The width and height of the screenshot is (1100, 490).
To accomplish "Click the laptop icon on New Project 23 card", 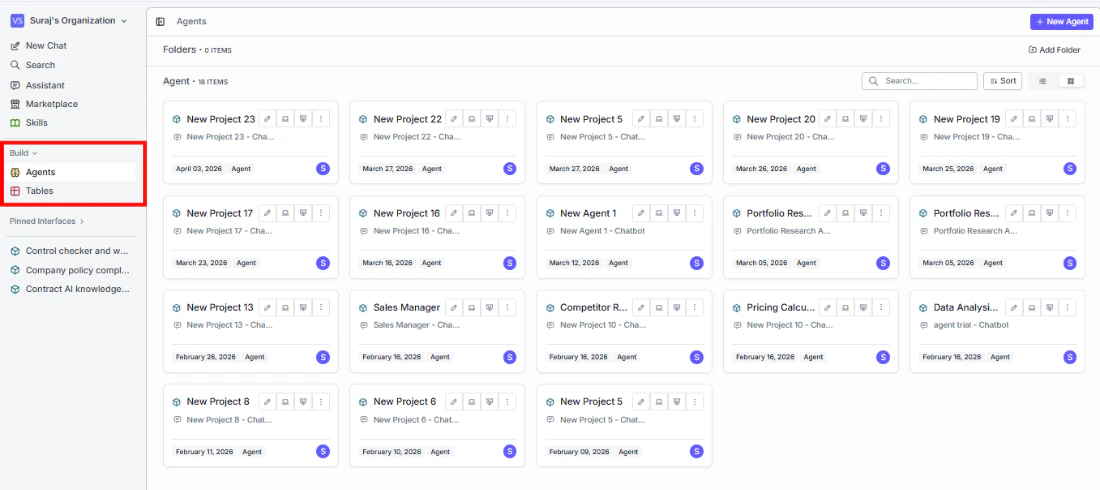I will click(x=286, y=119).
